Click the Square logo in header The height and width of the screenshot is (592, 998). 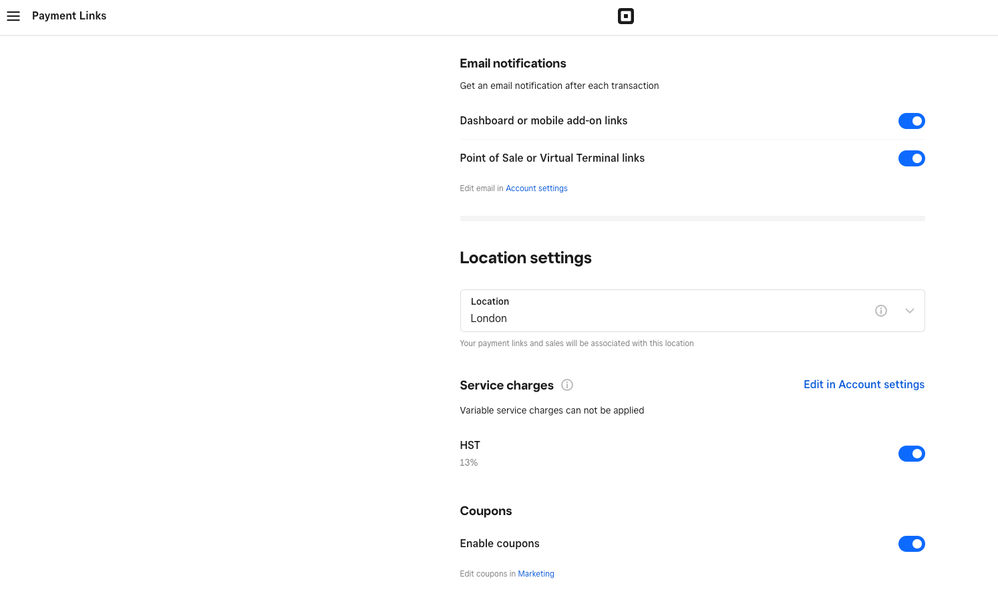click(625, 16)
